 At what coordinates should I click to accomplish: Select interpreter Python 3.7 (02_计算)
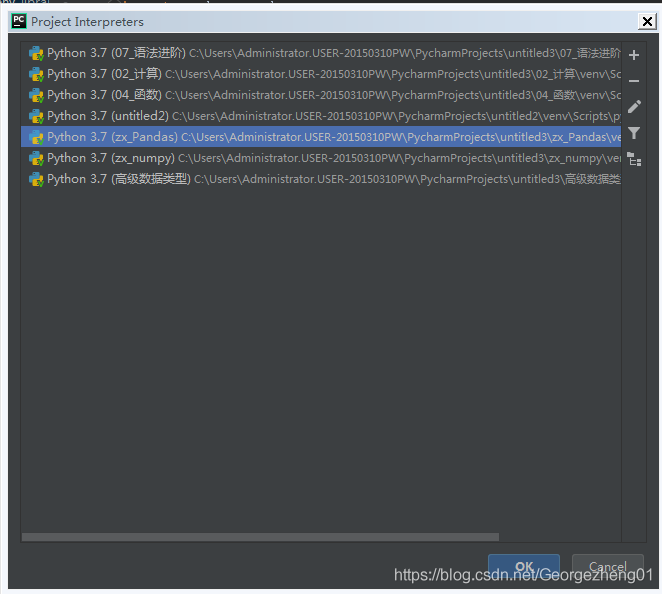(321, 74)
